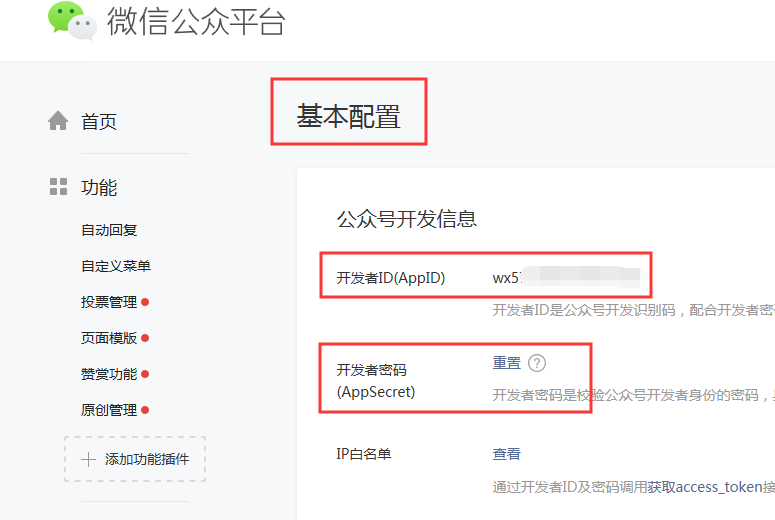
Task: Click the 添加功能插件 button
Action: click(x=135, y=459)
